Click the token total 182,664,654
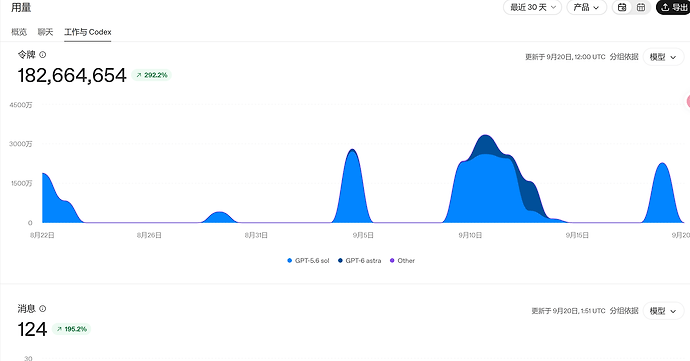Screen dimensions: 690x361 click(x=72, y=75)
